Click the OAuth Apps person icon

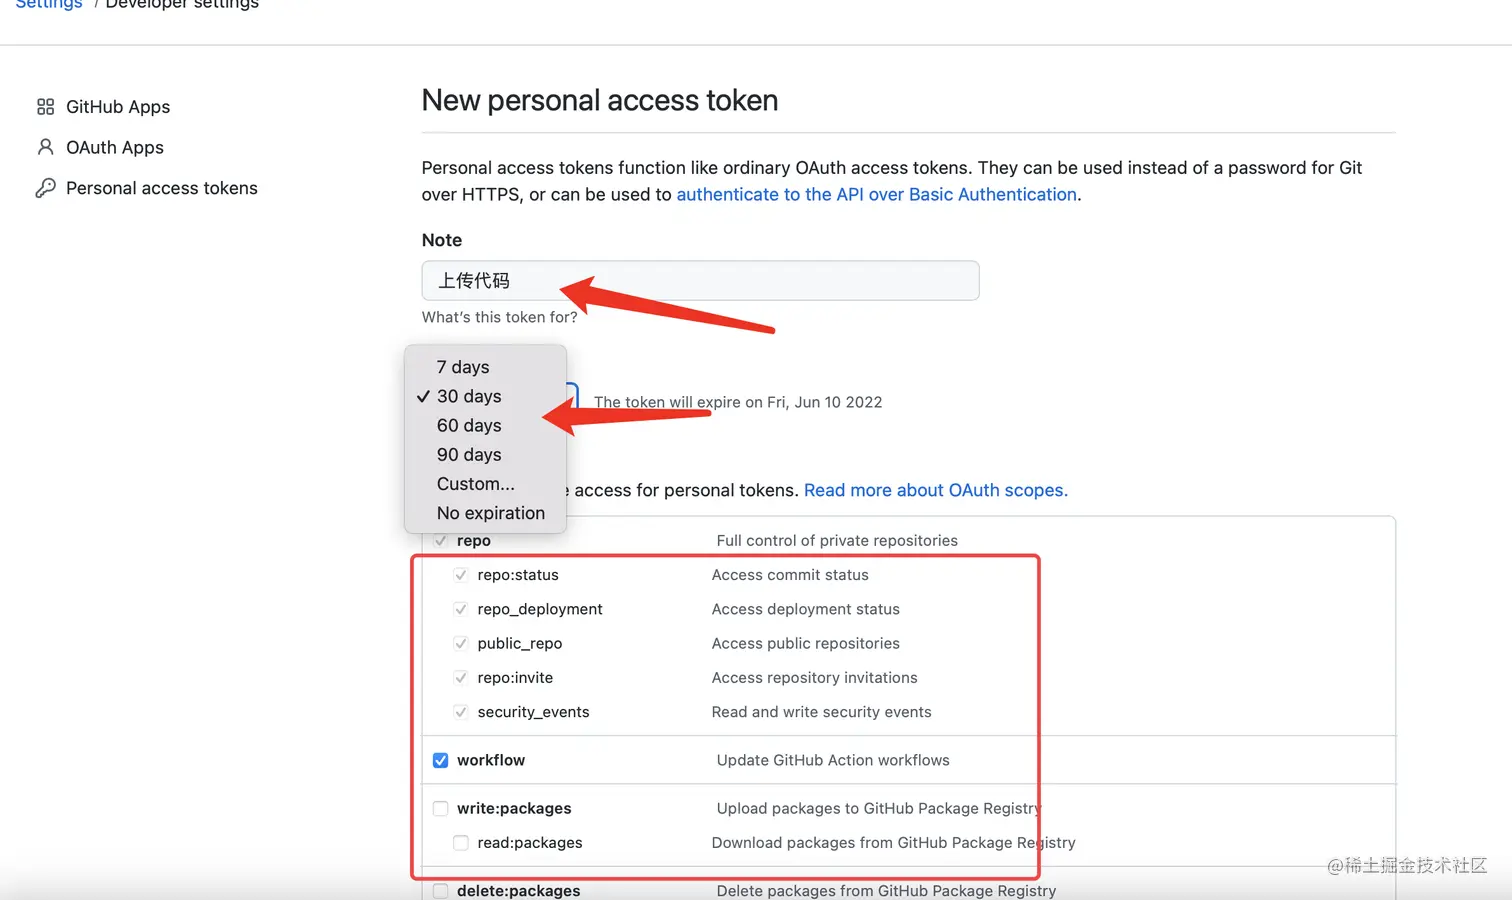[x=45, y=147]
